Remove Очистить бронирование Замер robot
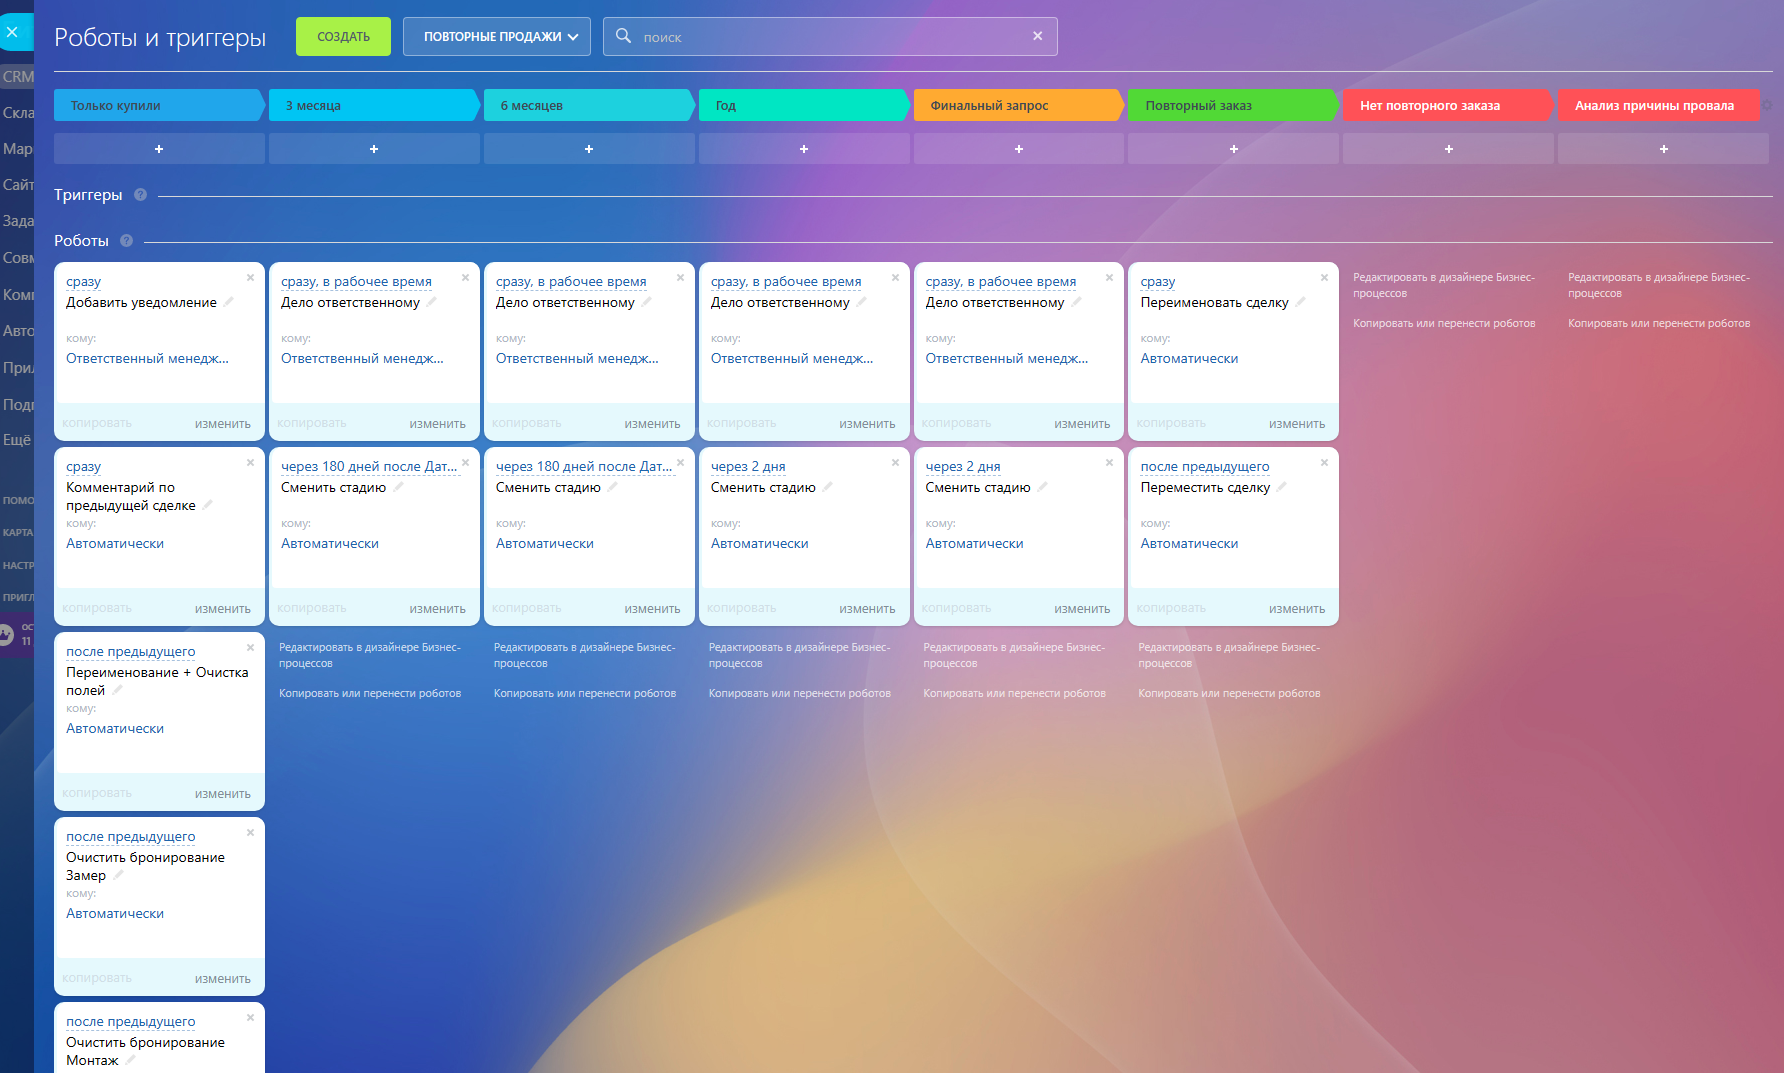The height and width of the screenshot is (1073, 1784). coord(250,832)
